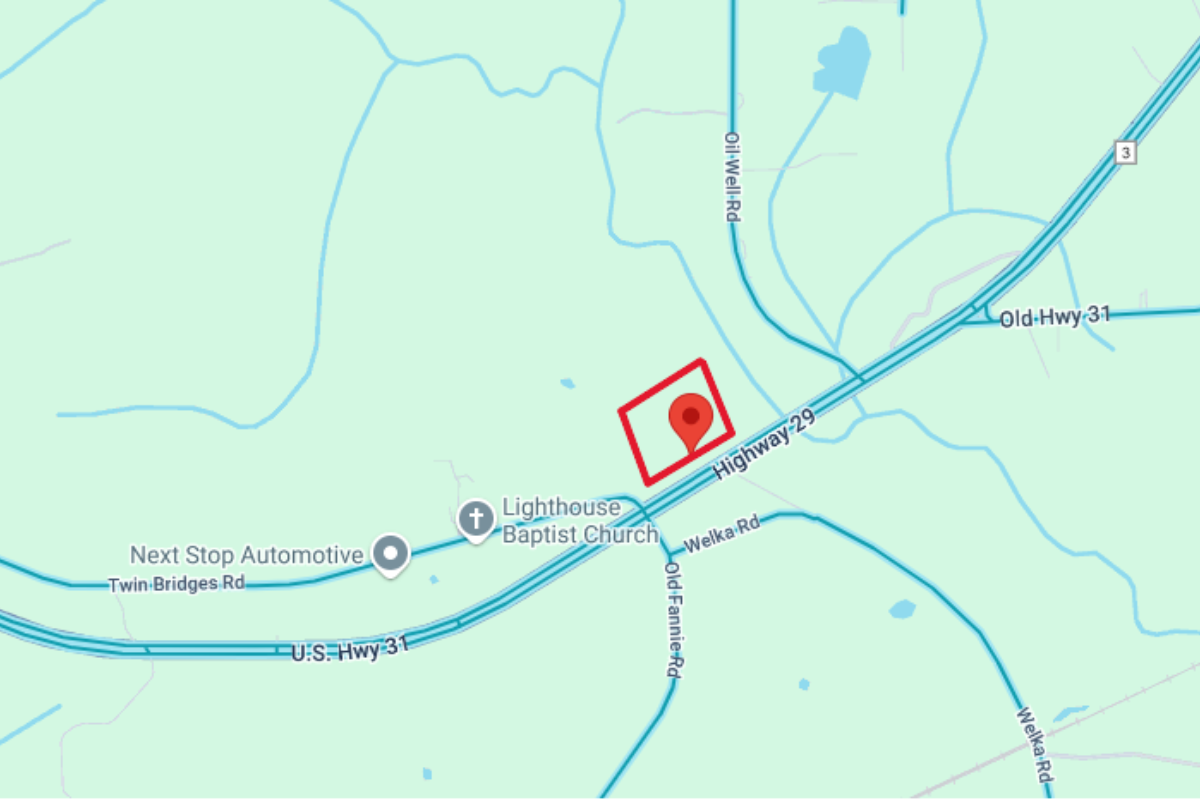Click the Next Stop Automotive place marker
This screenshot has width=1200, height=800.
click(391, 553)
